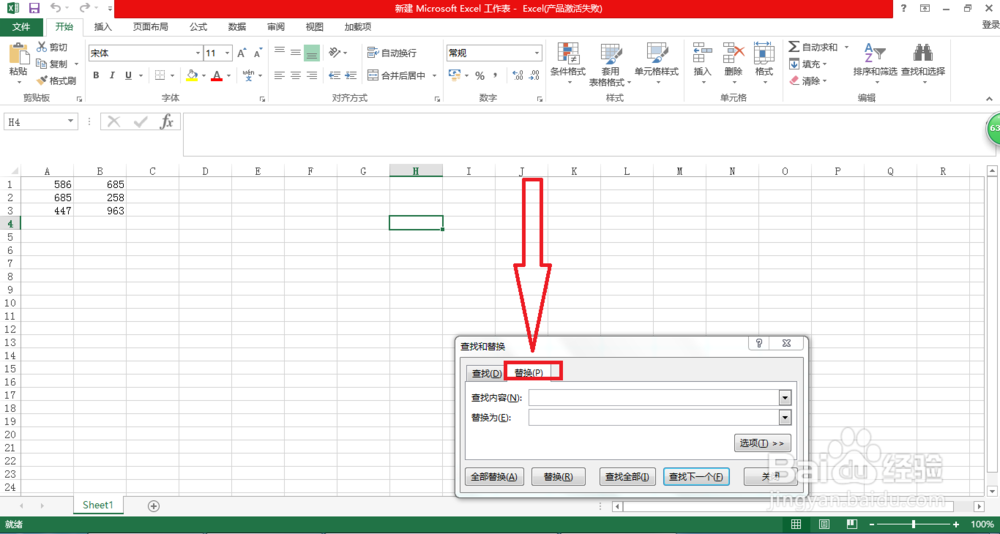Toggle Bold formatting
1000x534 pixels.
click(96, 75)
